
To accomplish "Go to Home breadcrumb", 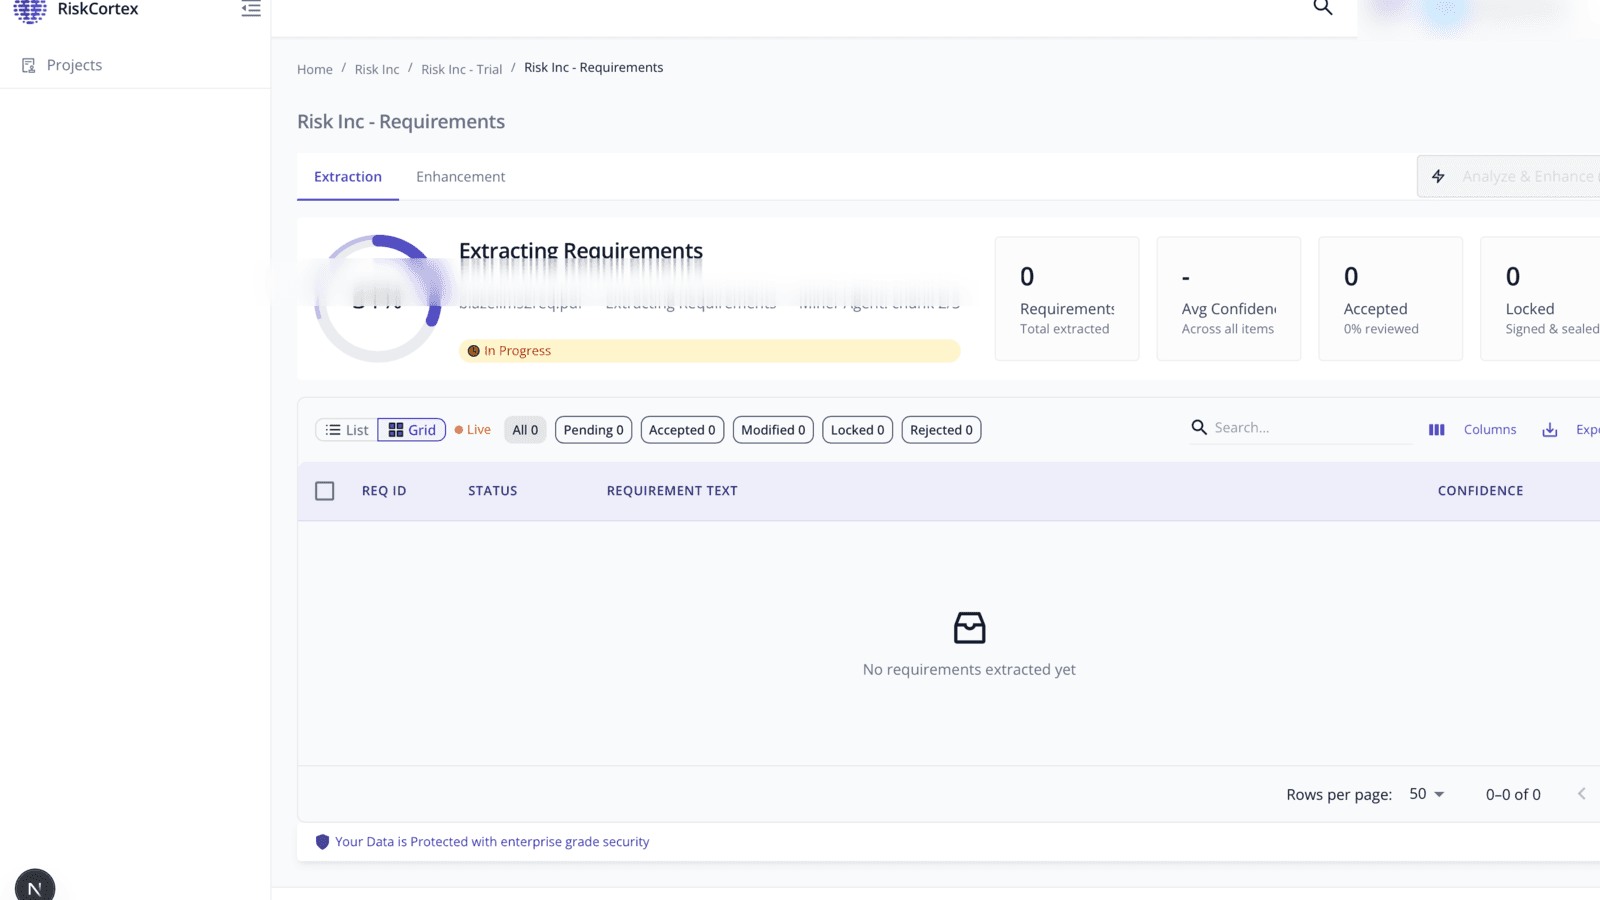I will point(315,69).
